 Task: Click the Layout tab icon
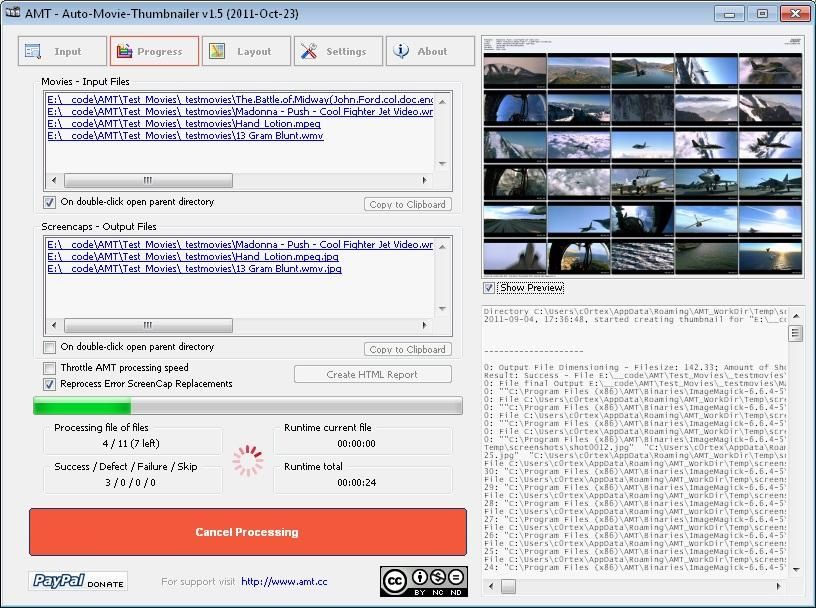click(216, 52)
